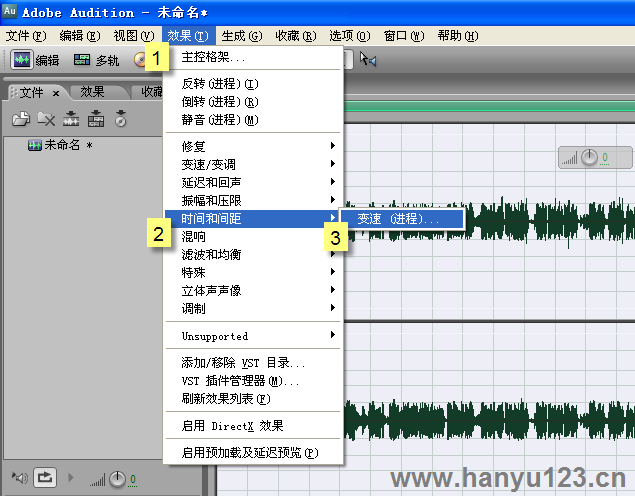Open the 收藏(R) menu

click(x=296, y=36)
